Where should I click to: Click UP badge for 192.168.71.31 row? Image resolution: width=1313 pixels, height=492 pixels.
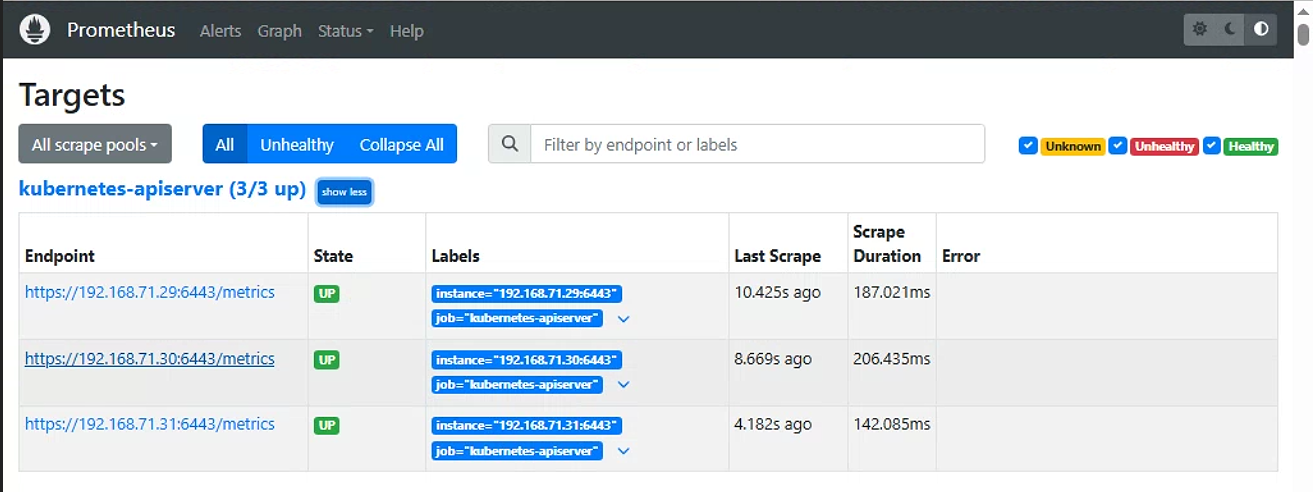327,426
